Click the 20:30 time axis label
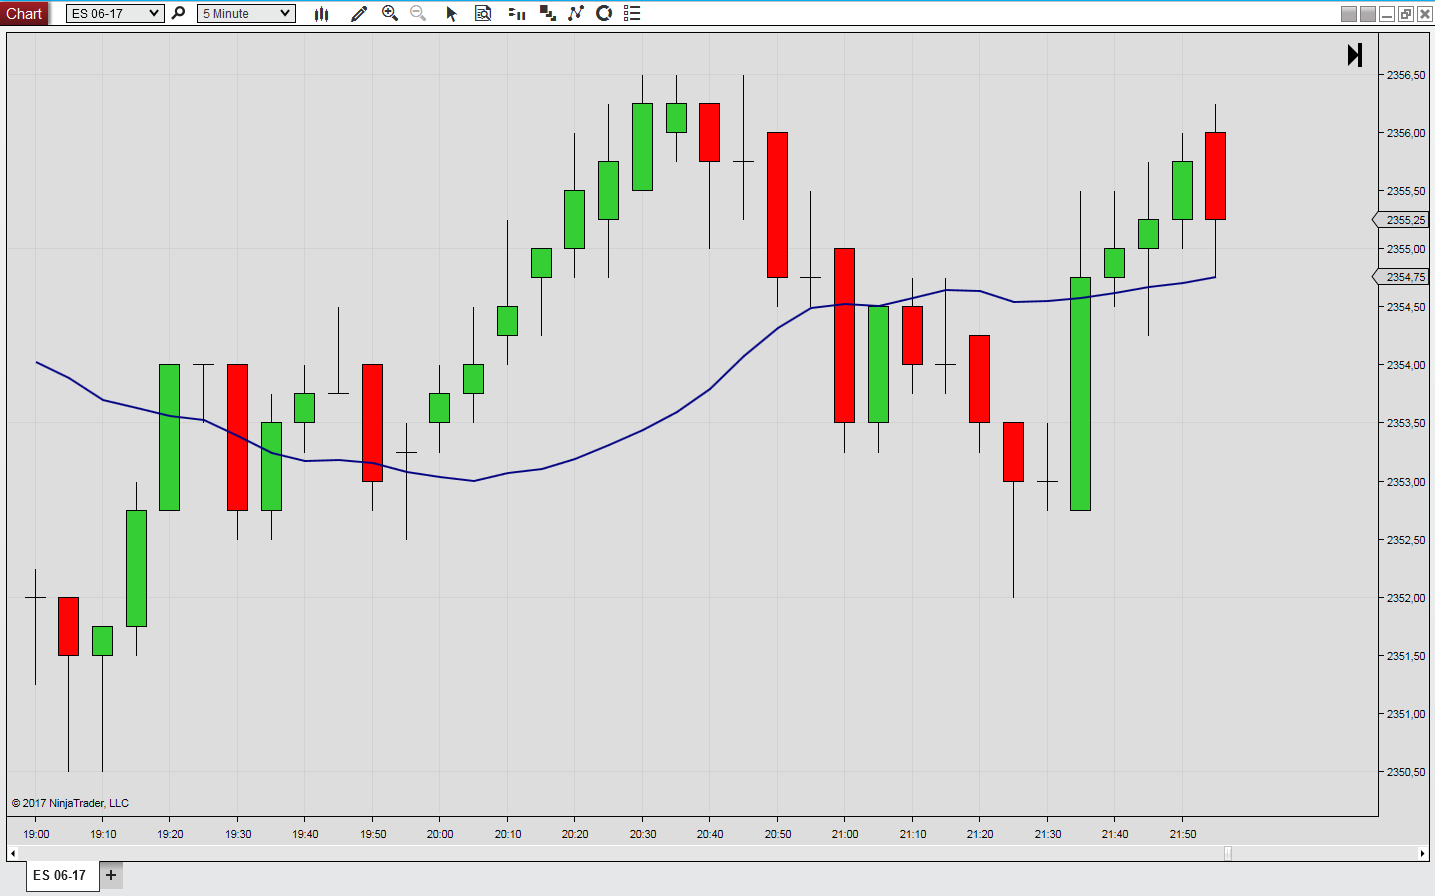Screen dimensions: 1435x896 tap(643, 834)
